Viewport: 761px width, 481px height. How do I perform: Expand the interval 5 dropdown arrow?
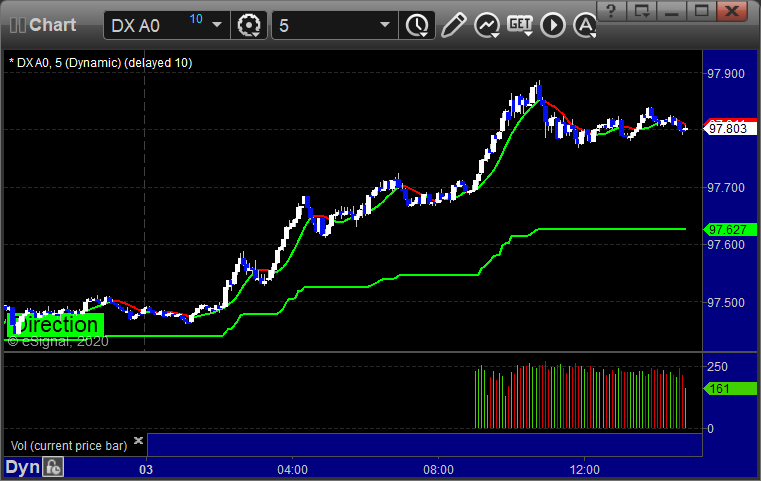coord(385,25)
